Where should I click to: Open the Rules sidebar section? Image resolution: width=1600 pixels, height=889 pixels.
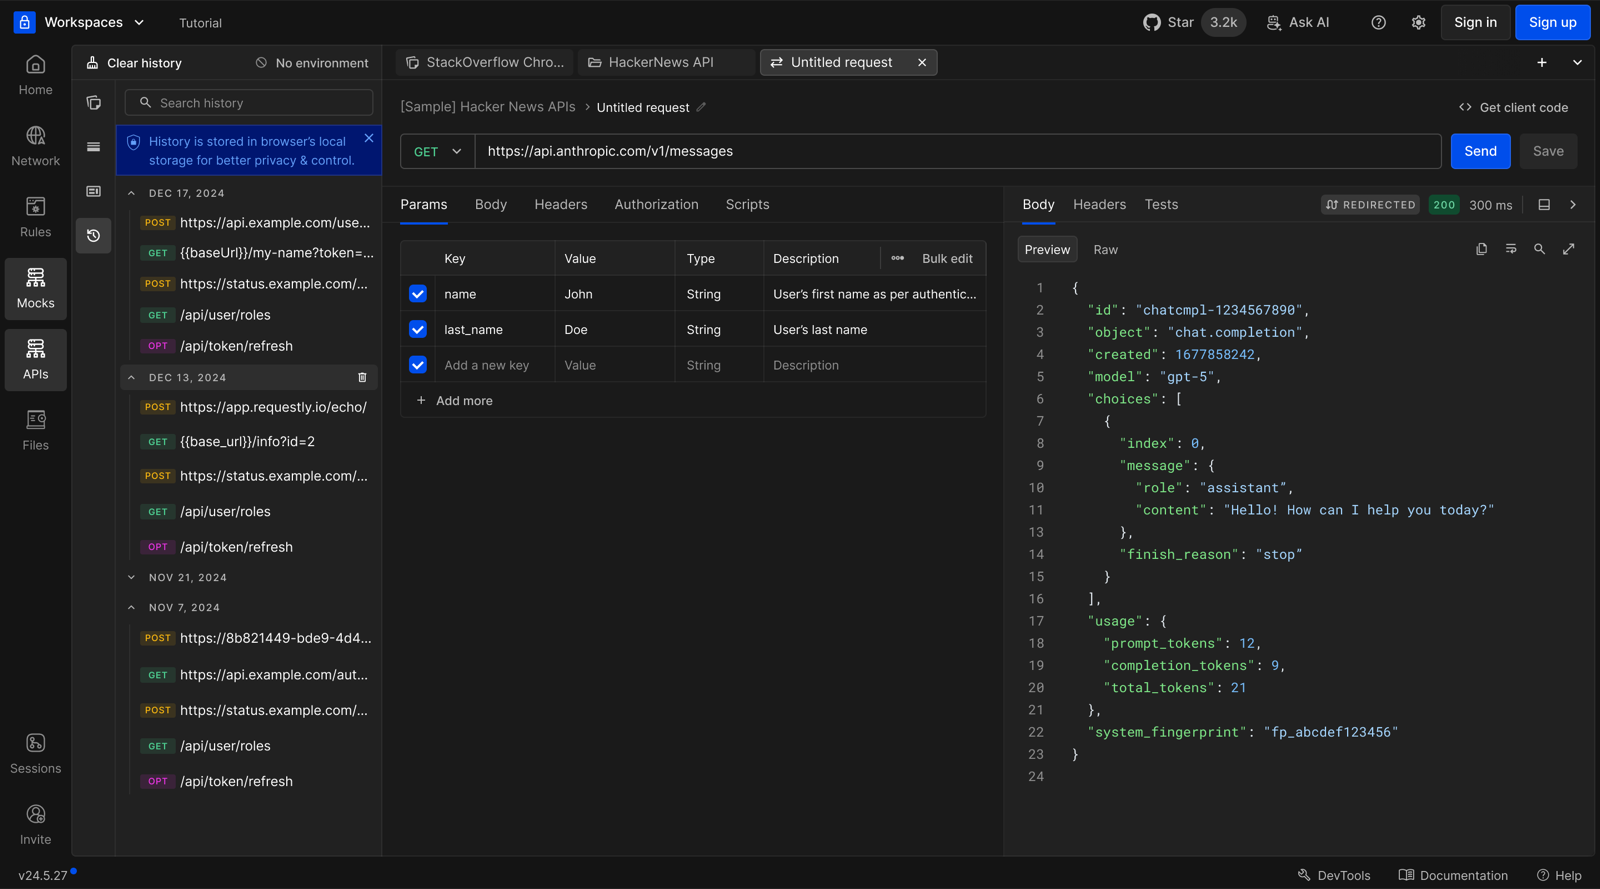[35, 217]
